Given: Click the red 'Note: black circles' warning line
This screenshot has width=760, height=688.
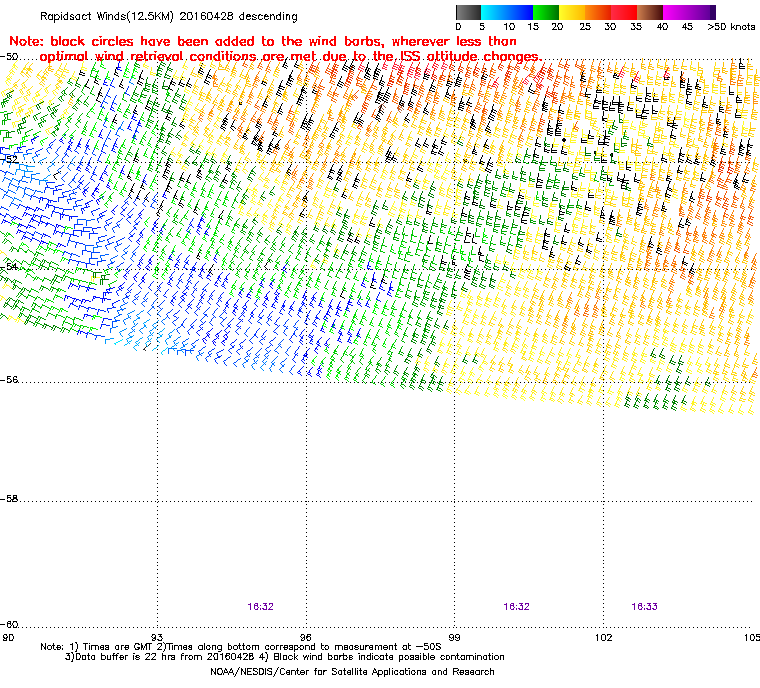Looking at the screenshot, I should (263, 41).
